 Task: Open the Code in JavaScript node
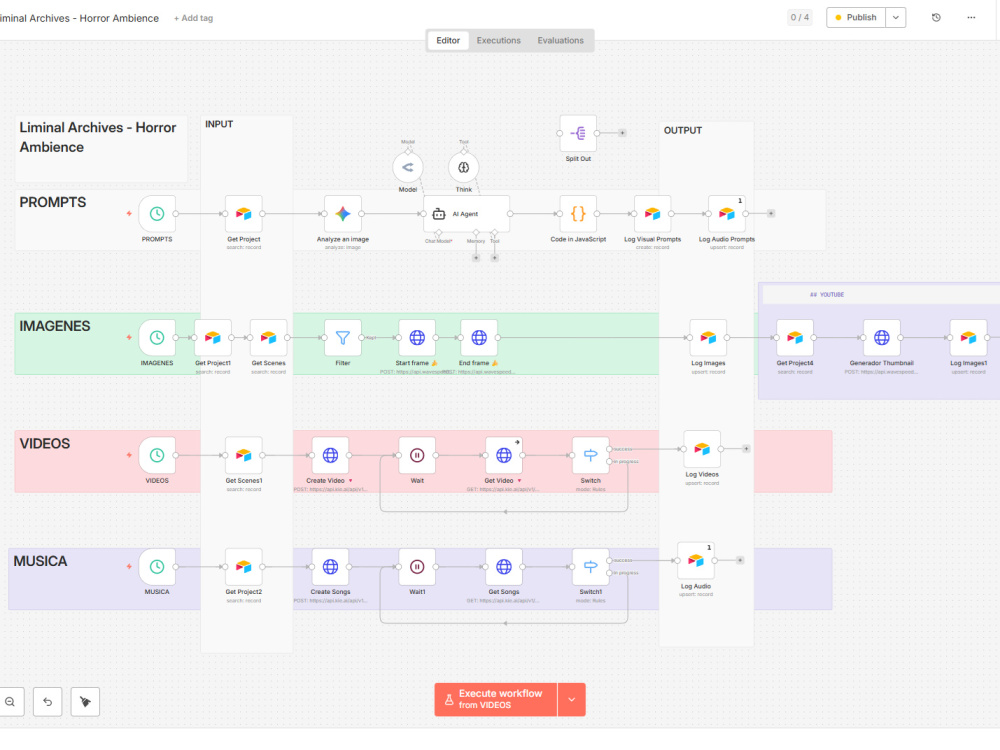578,214
